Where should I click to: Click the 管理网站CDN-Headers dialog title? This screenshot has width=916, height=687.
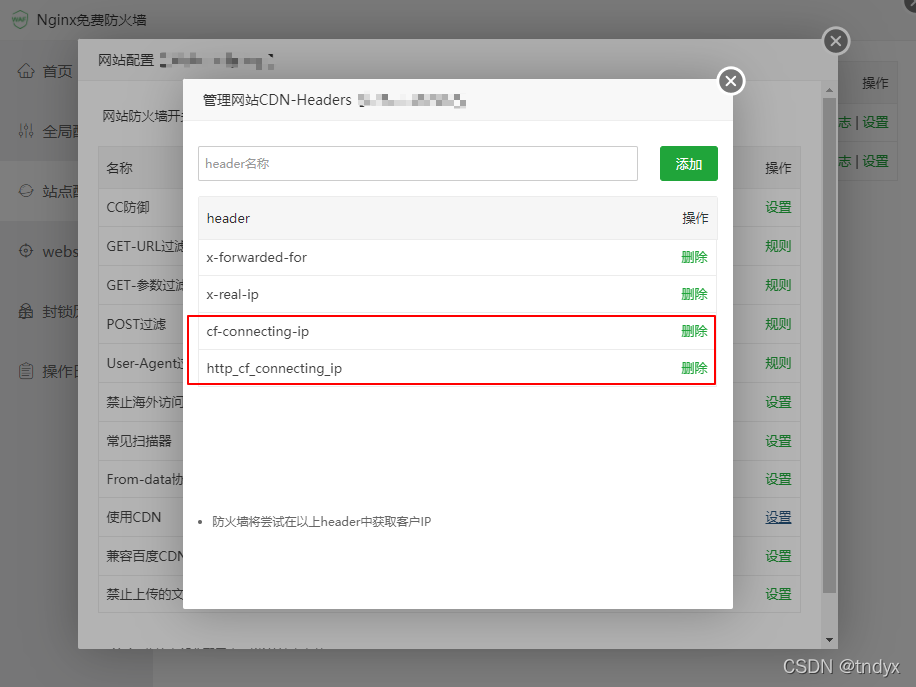277,100
